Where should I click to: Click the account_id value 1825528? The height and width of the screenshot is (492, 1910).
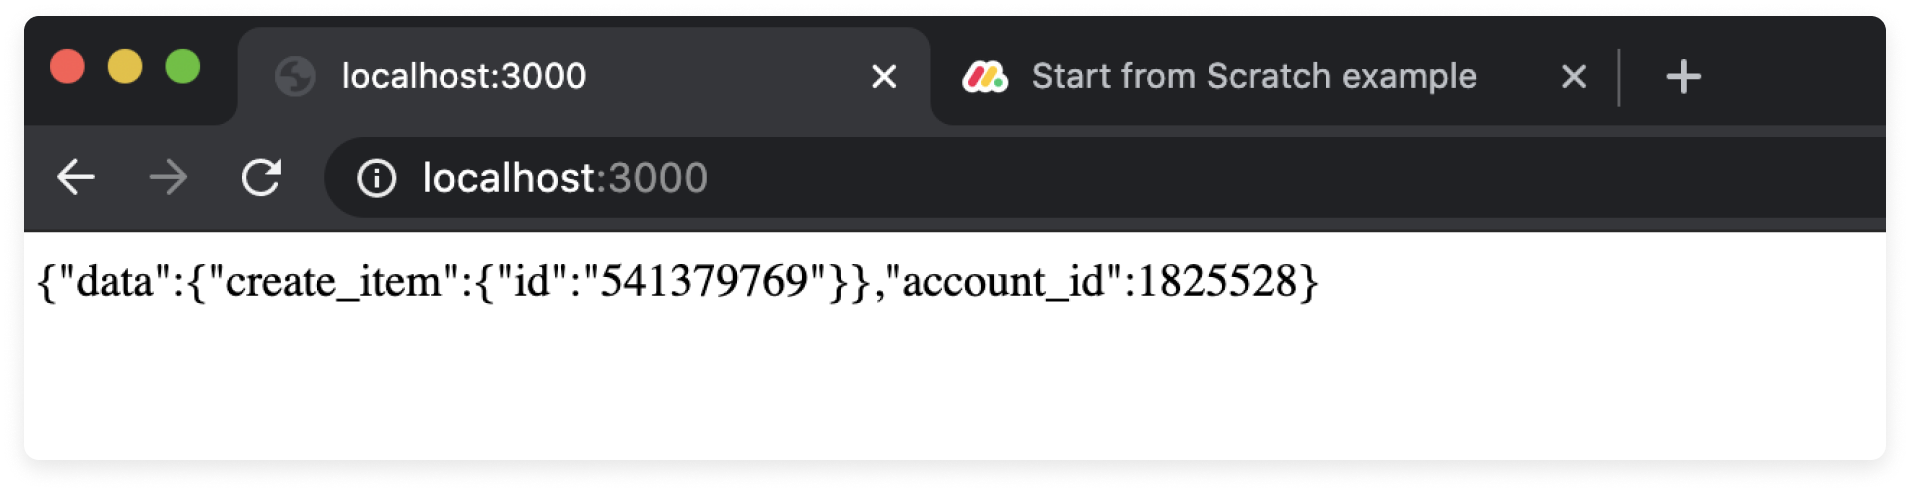tap(1217, 281)
